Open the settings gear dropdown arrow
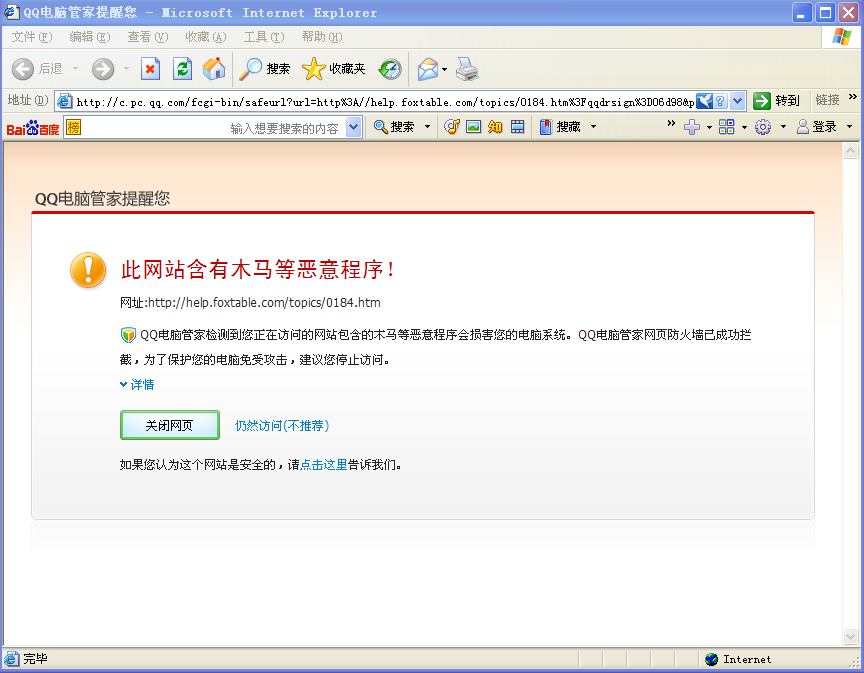The image size is (864, 673). click(x=783, y=127)
